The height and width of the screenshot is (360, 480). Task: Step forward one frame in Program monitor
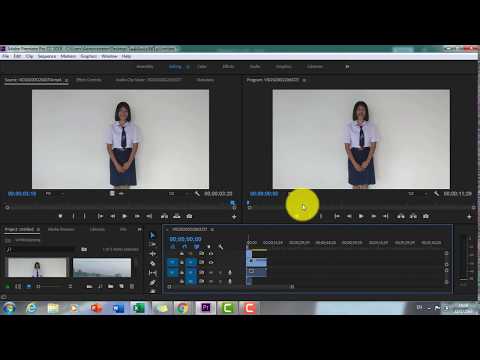pyautogui.click(x=374, y=216)
